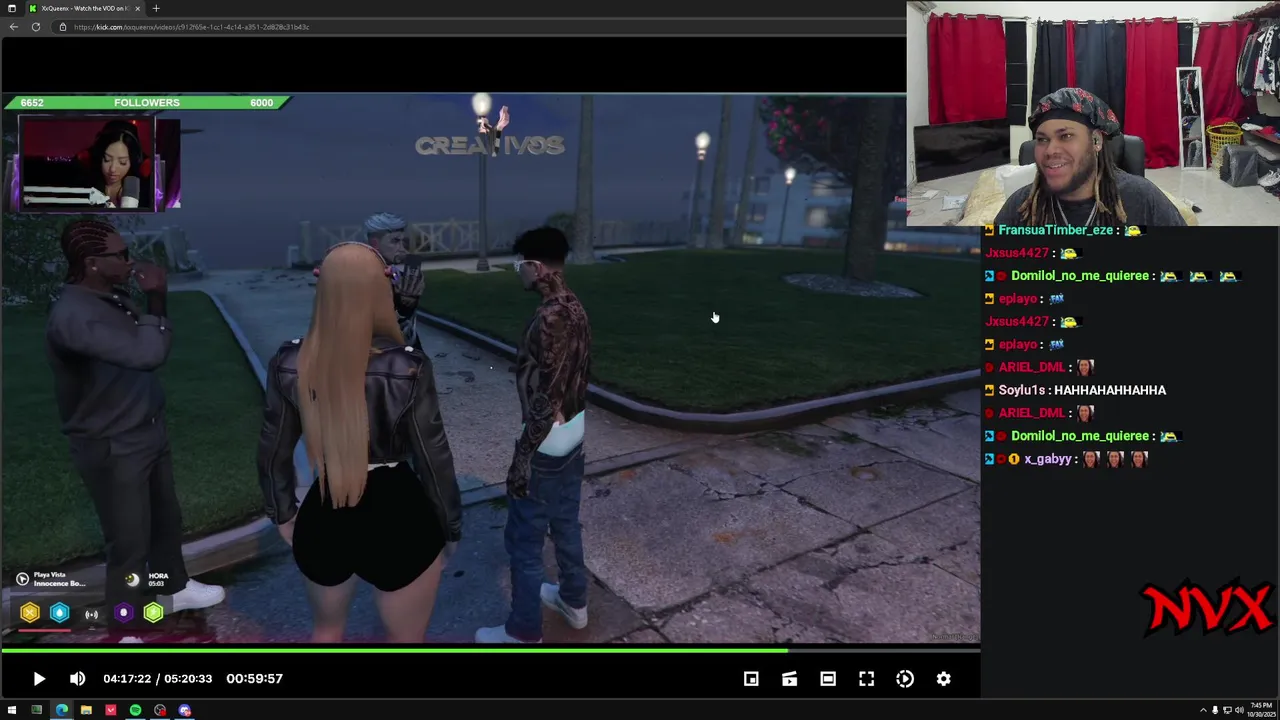Select the XxQueenx Kick VOD tab
The width and height of the screenshot is (1280, 720).
84,8
